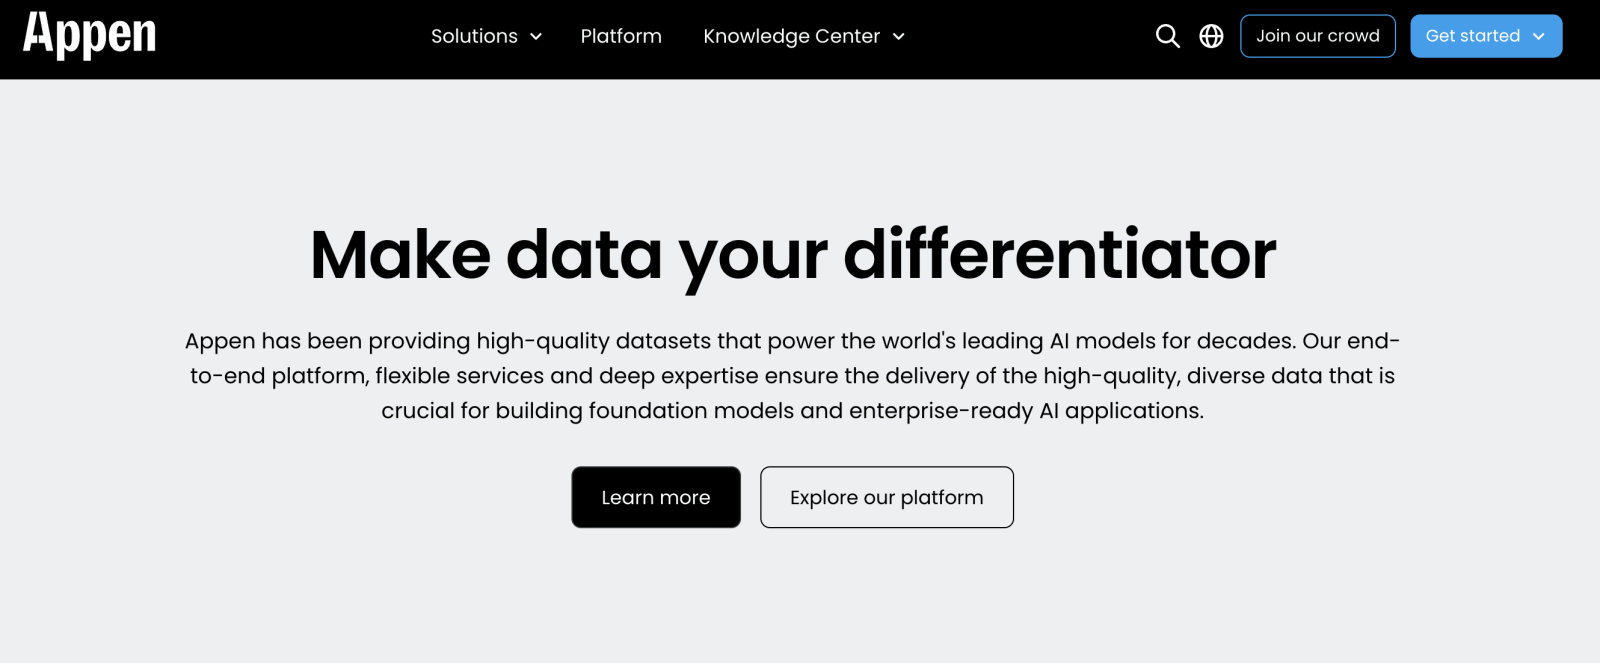Open the Get started chevron arrow
Screen dimensions: 1600x663
coord(1539,37)
